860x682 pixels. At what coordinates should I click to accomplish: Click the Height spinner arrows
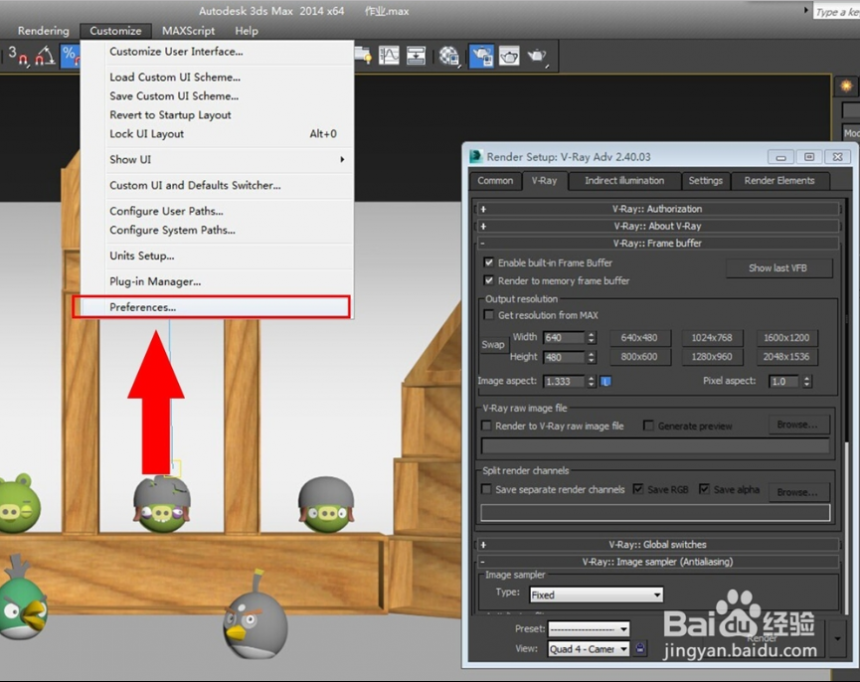click(591, 357)
